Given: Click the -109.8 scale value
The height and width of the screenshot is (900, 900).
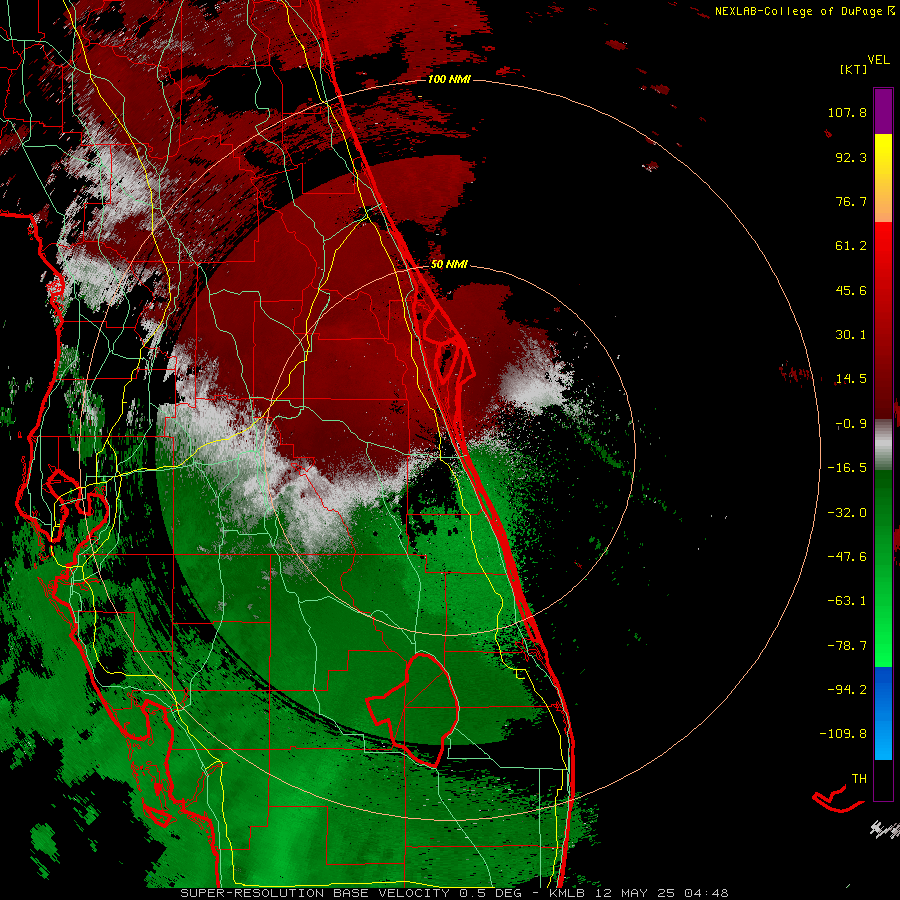Looking at the screenshot, I should [x=843, y=734].
